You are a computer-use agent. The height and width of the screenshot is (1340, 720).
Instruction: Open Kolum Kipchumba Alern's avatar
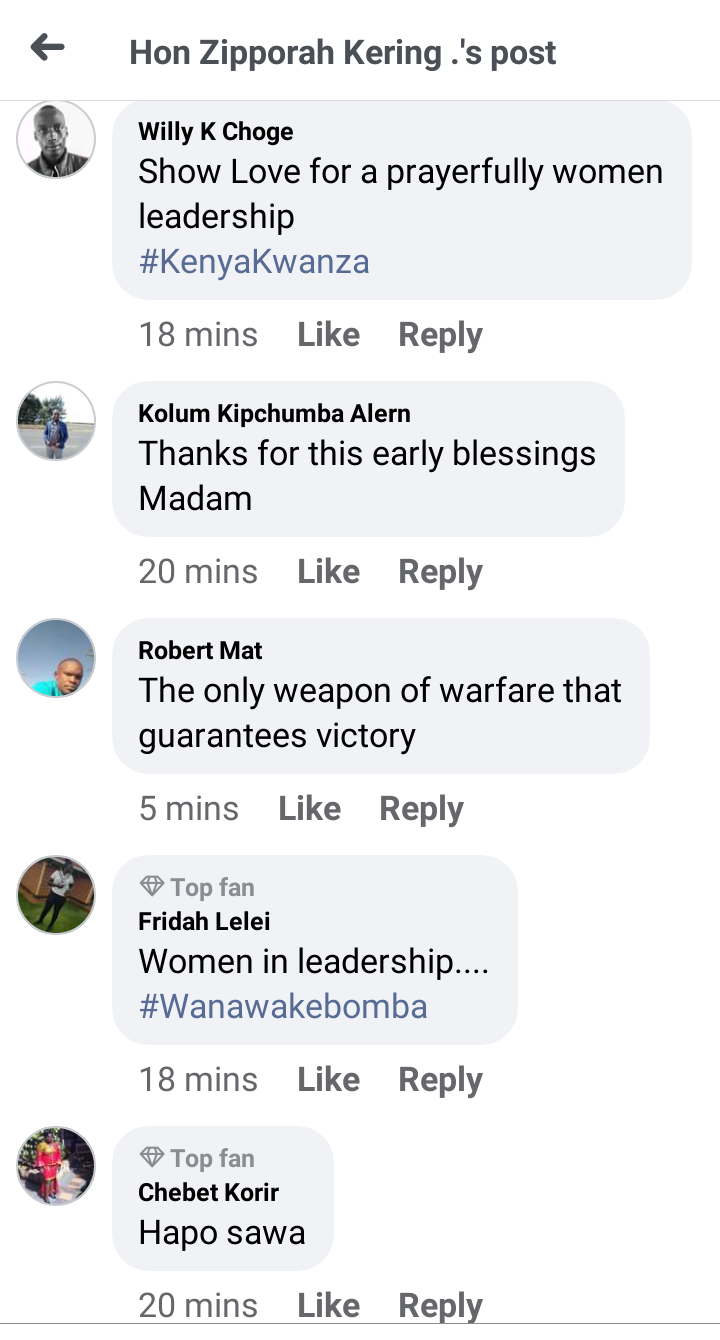coord(56,421)
